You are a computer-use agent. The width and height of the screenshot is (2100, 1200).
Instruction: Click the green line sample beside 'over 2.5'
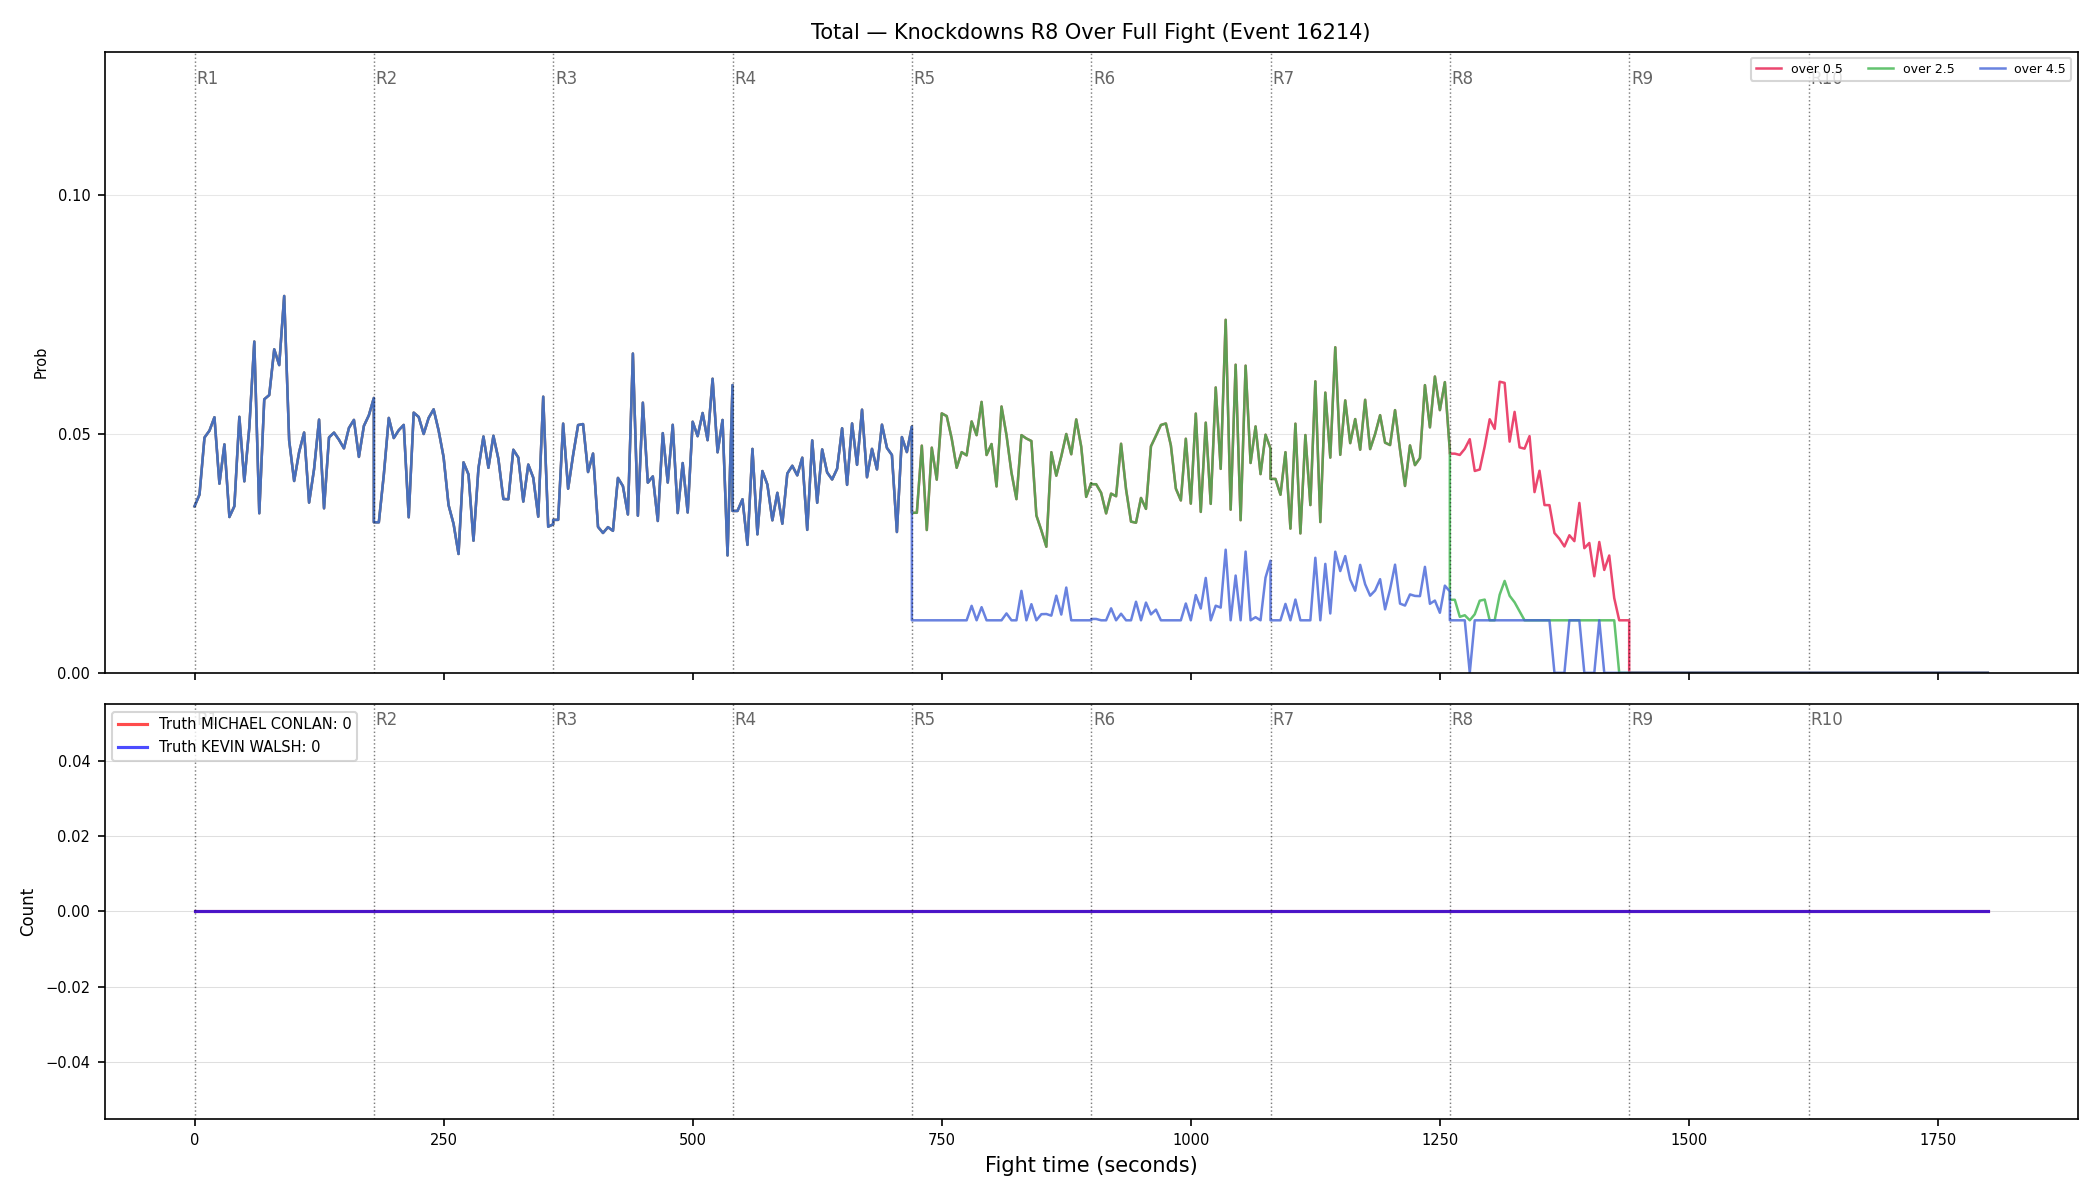click(1881, 69)
